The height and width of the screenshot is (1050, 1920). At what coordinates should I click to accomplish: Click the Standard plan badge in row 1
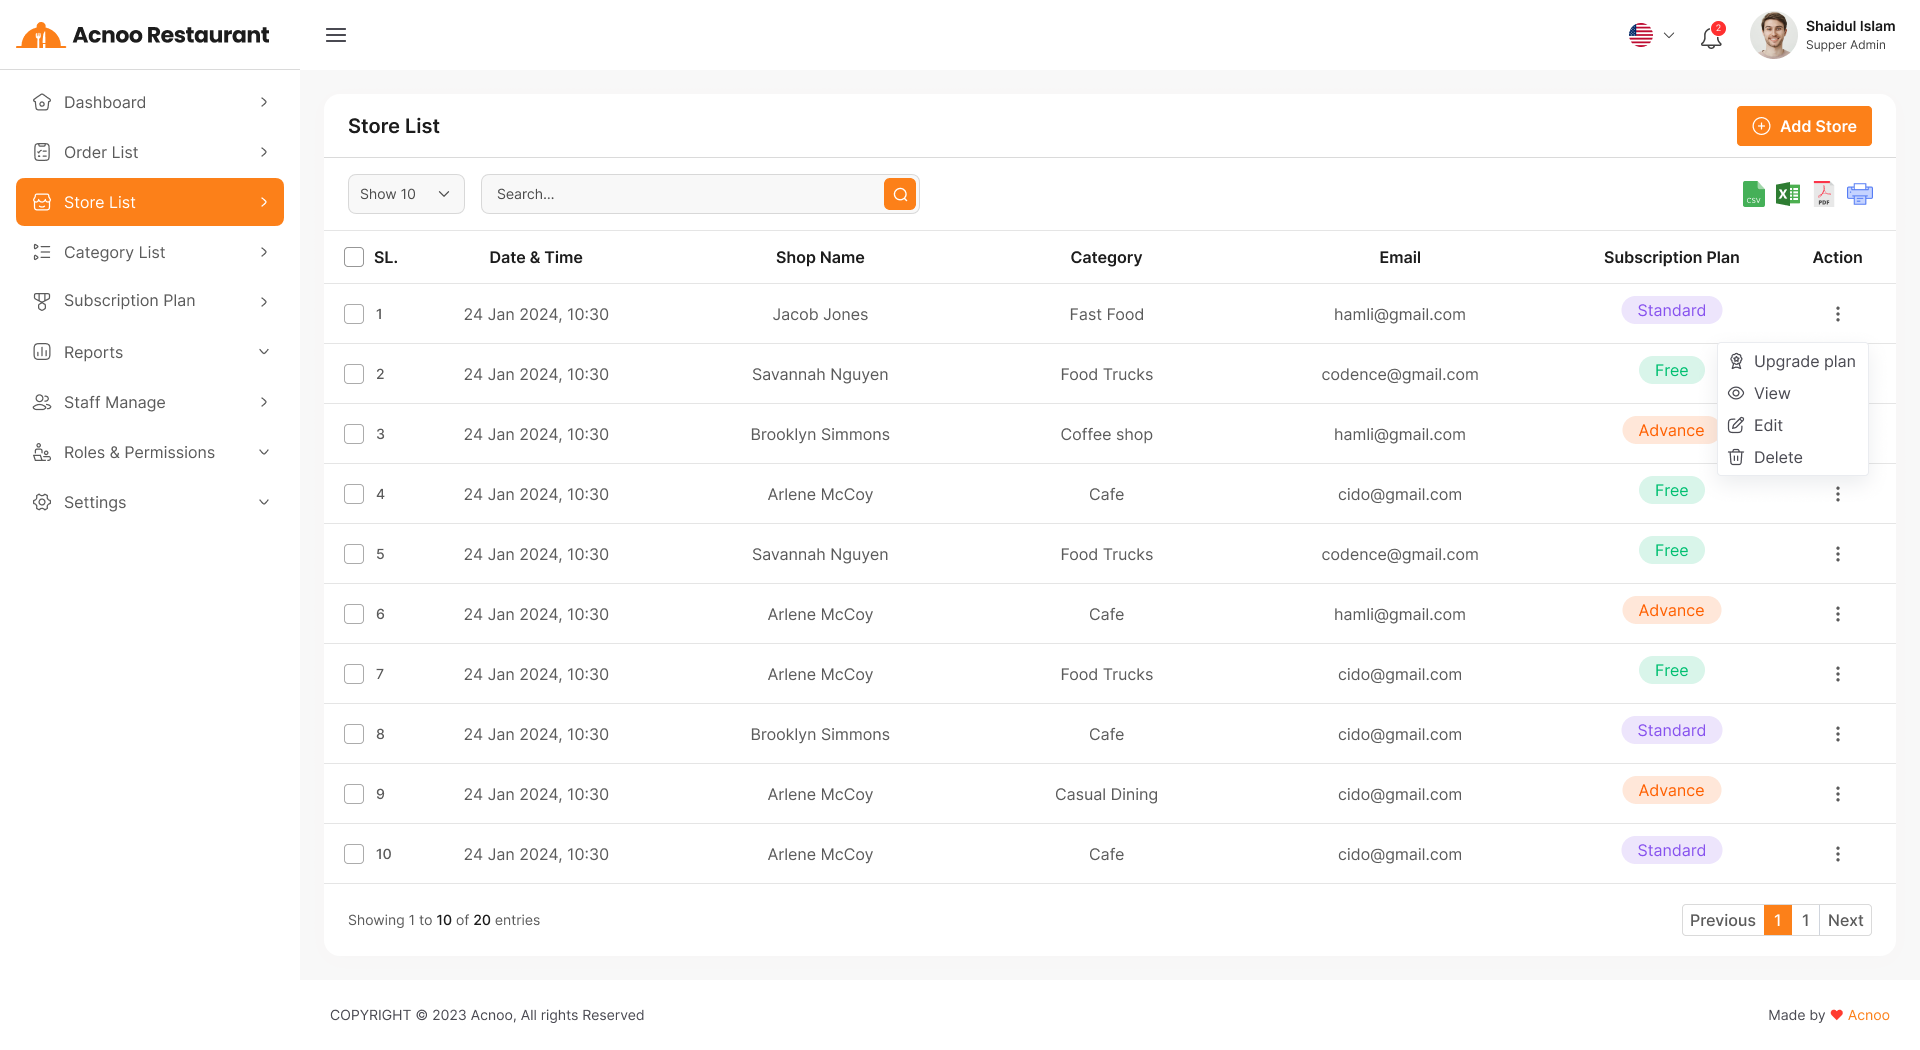1671,310
